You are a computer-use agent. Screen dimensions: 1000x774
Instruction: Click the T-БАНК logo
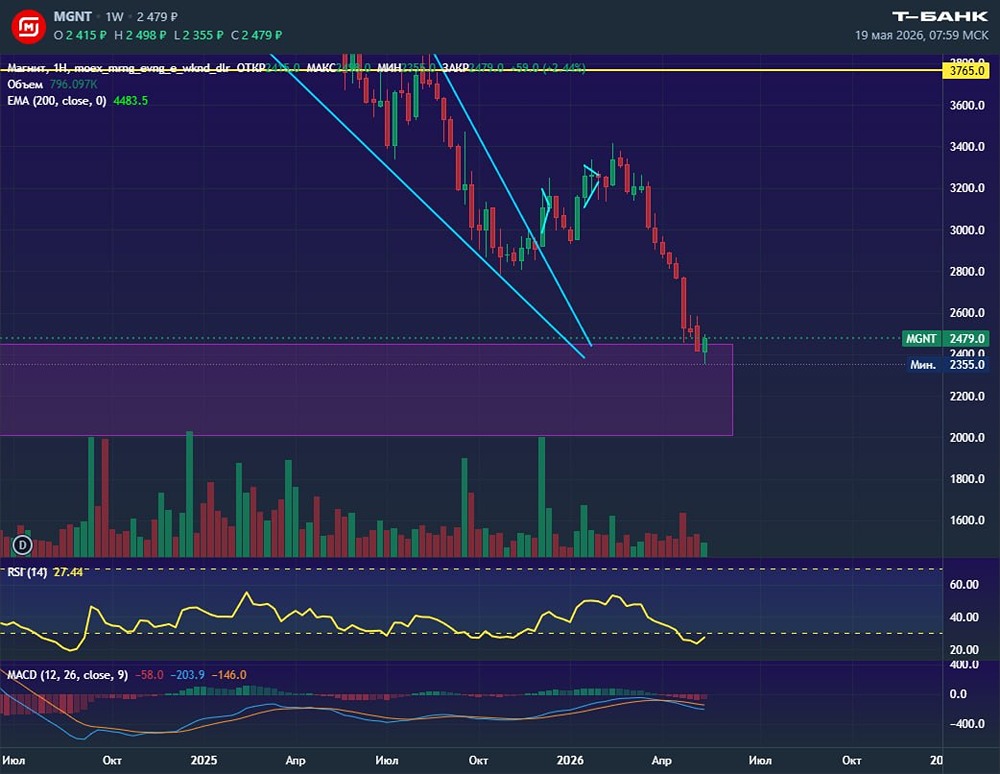click(x=939, y=17)
